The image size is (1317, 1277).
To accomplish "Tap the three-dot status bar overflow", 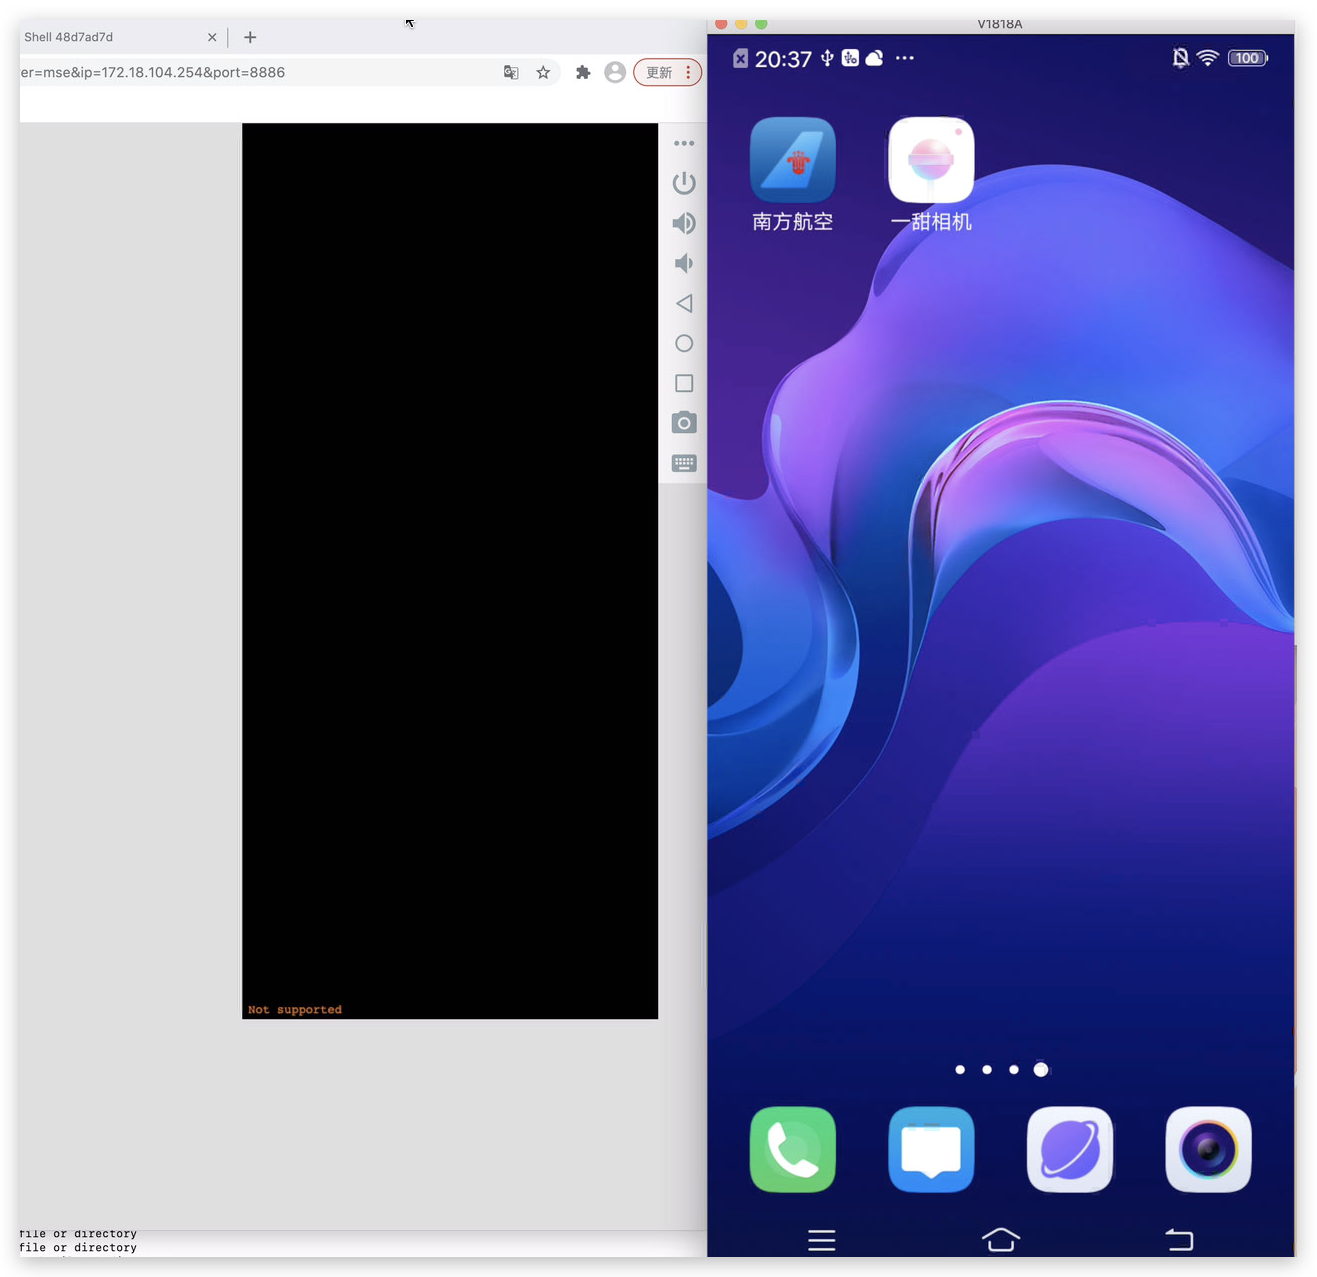I will click(905, 58).
